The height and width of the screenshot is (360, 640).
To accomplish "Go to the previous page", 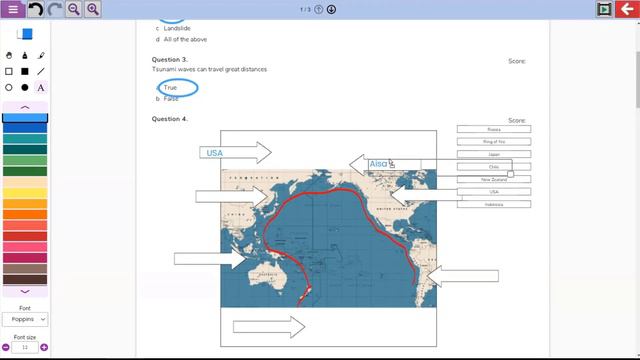I will click(x=318, y=9).
